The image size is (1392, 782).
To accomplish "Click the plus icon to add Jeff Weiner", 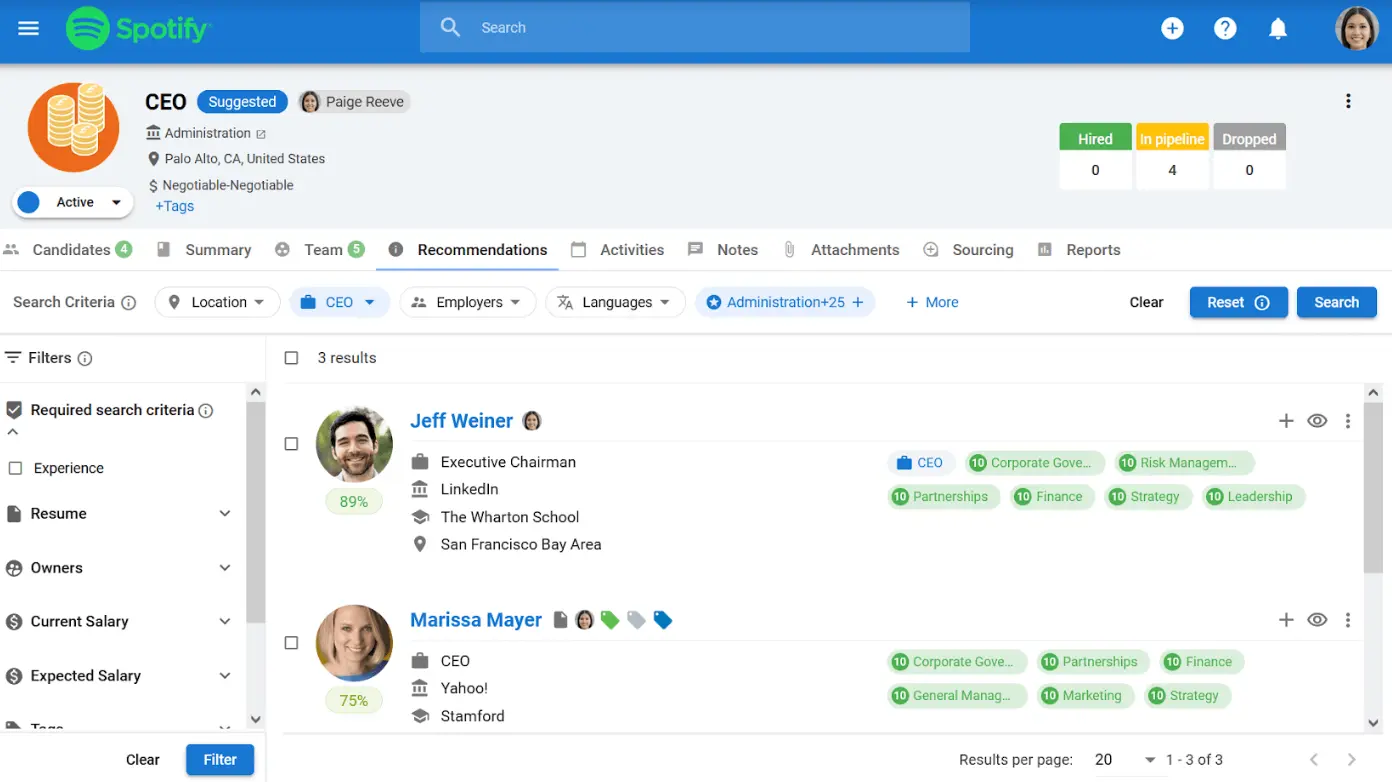I will (1285, 420).
